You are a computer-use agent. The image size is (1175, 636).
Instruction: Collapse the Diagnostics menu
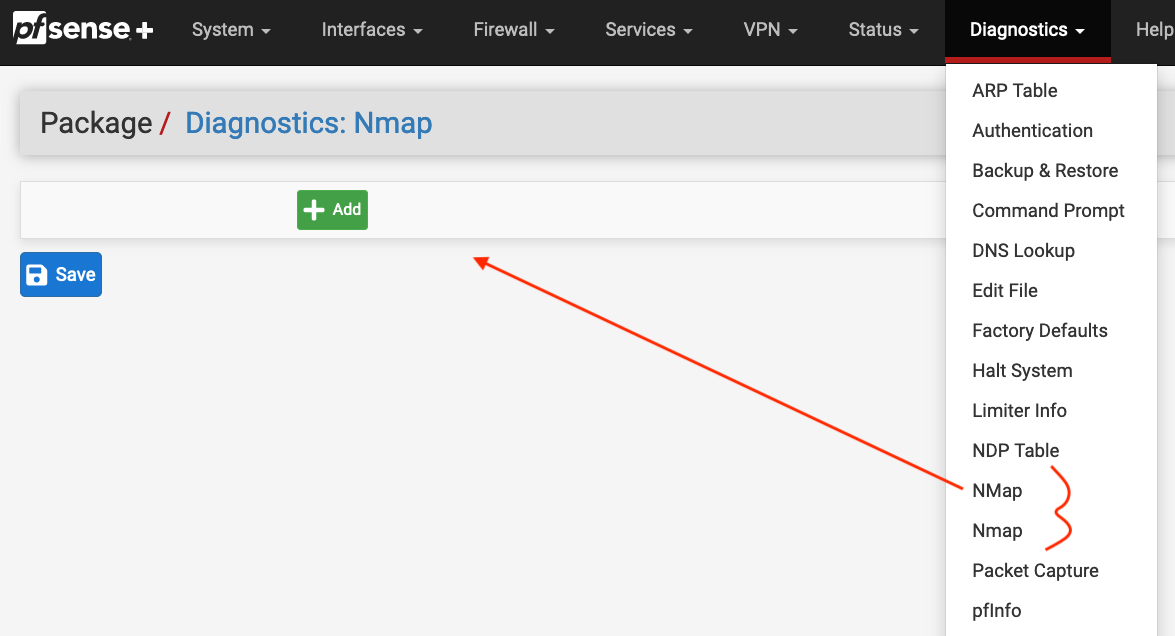click(x=1027, y=30)
